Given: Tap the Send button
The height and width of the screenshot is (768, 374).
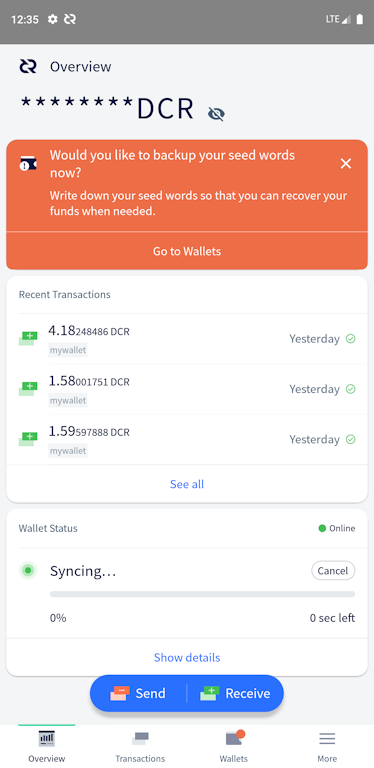Looking at the screenshot, I should [x=139, y=693].
